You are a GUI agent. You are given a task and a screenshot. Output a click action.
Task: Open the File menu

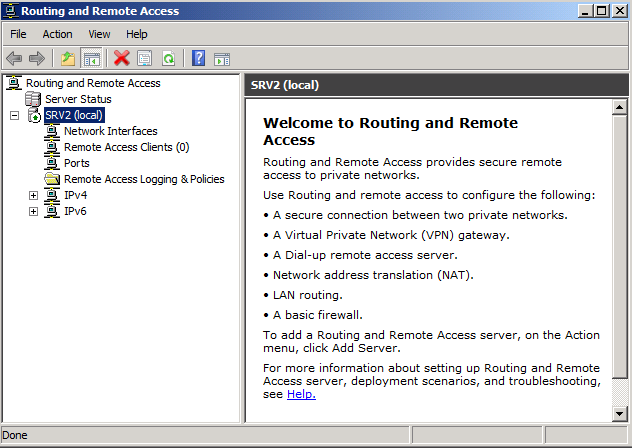click(x=18, y=34)
